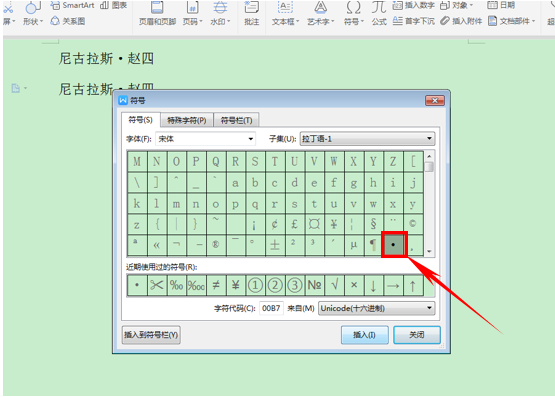This screenshot has width=555, height=397.
Task: Click the 插入到符号栏(Y) button
Action: pos(151,335)
